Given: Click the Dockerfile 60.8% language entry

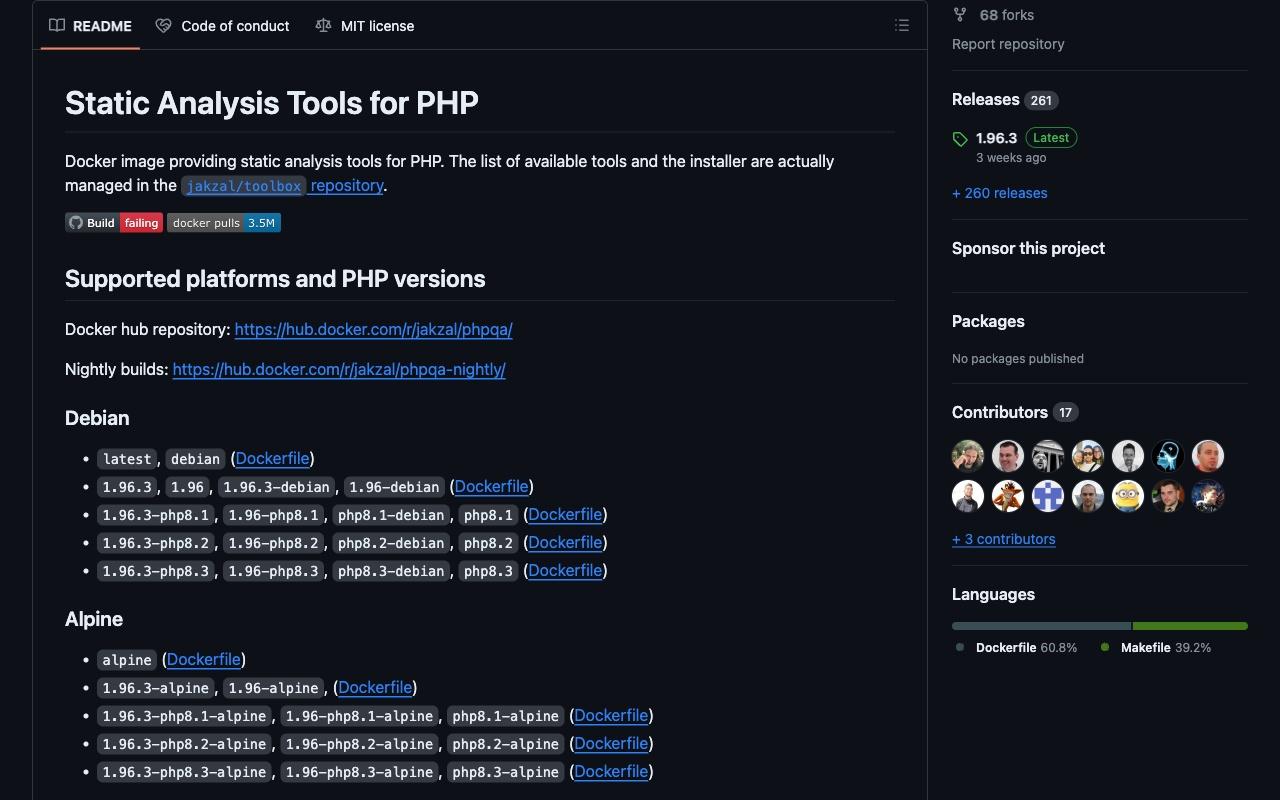Looking at the screenshot, I should tap(1017, 647).
